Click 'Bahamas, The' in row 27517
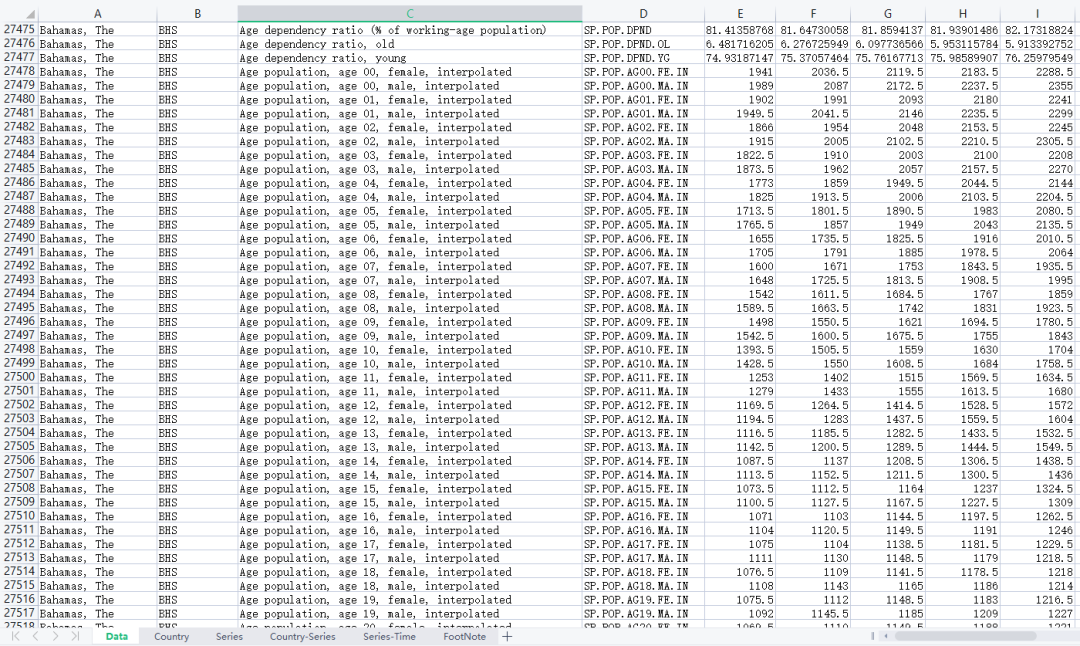This screenshot has width=1080, height=646. [97, 613]
